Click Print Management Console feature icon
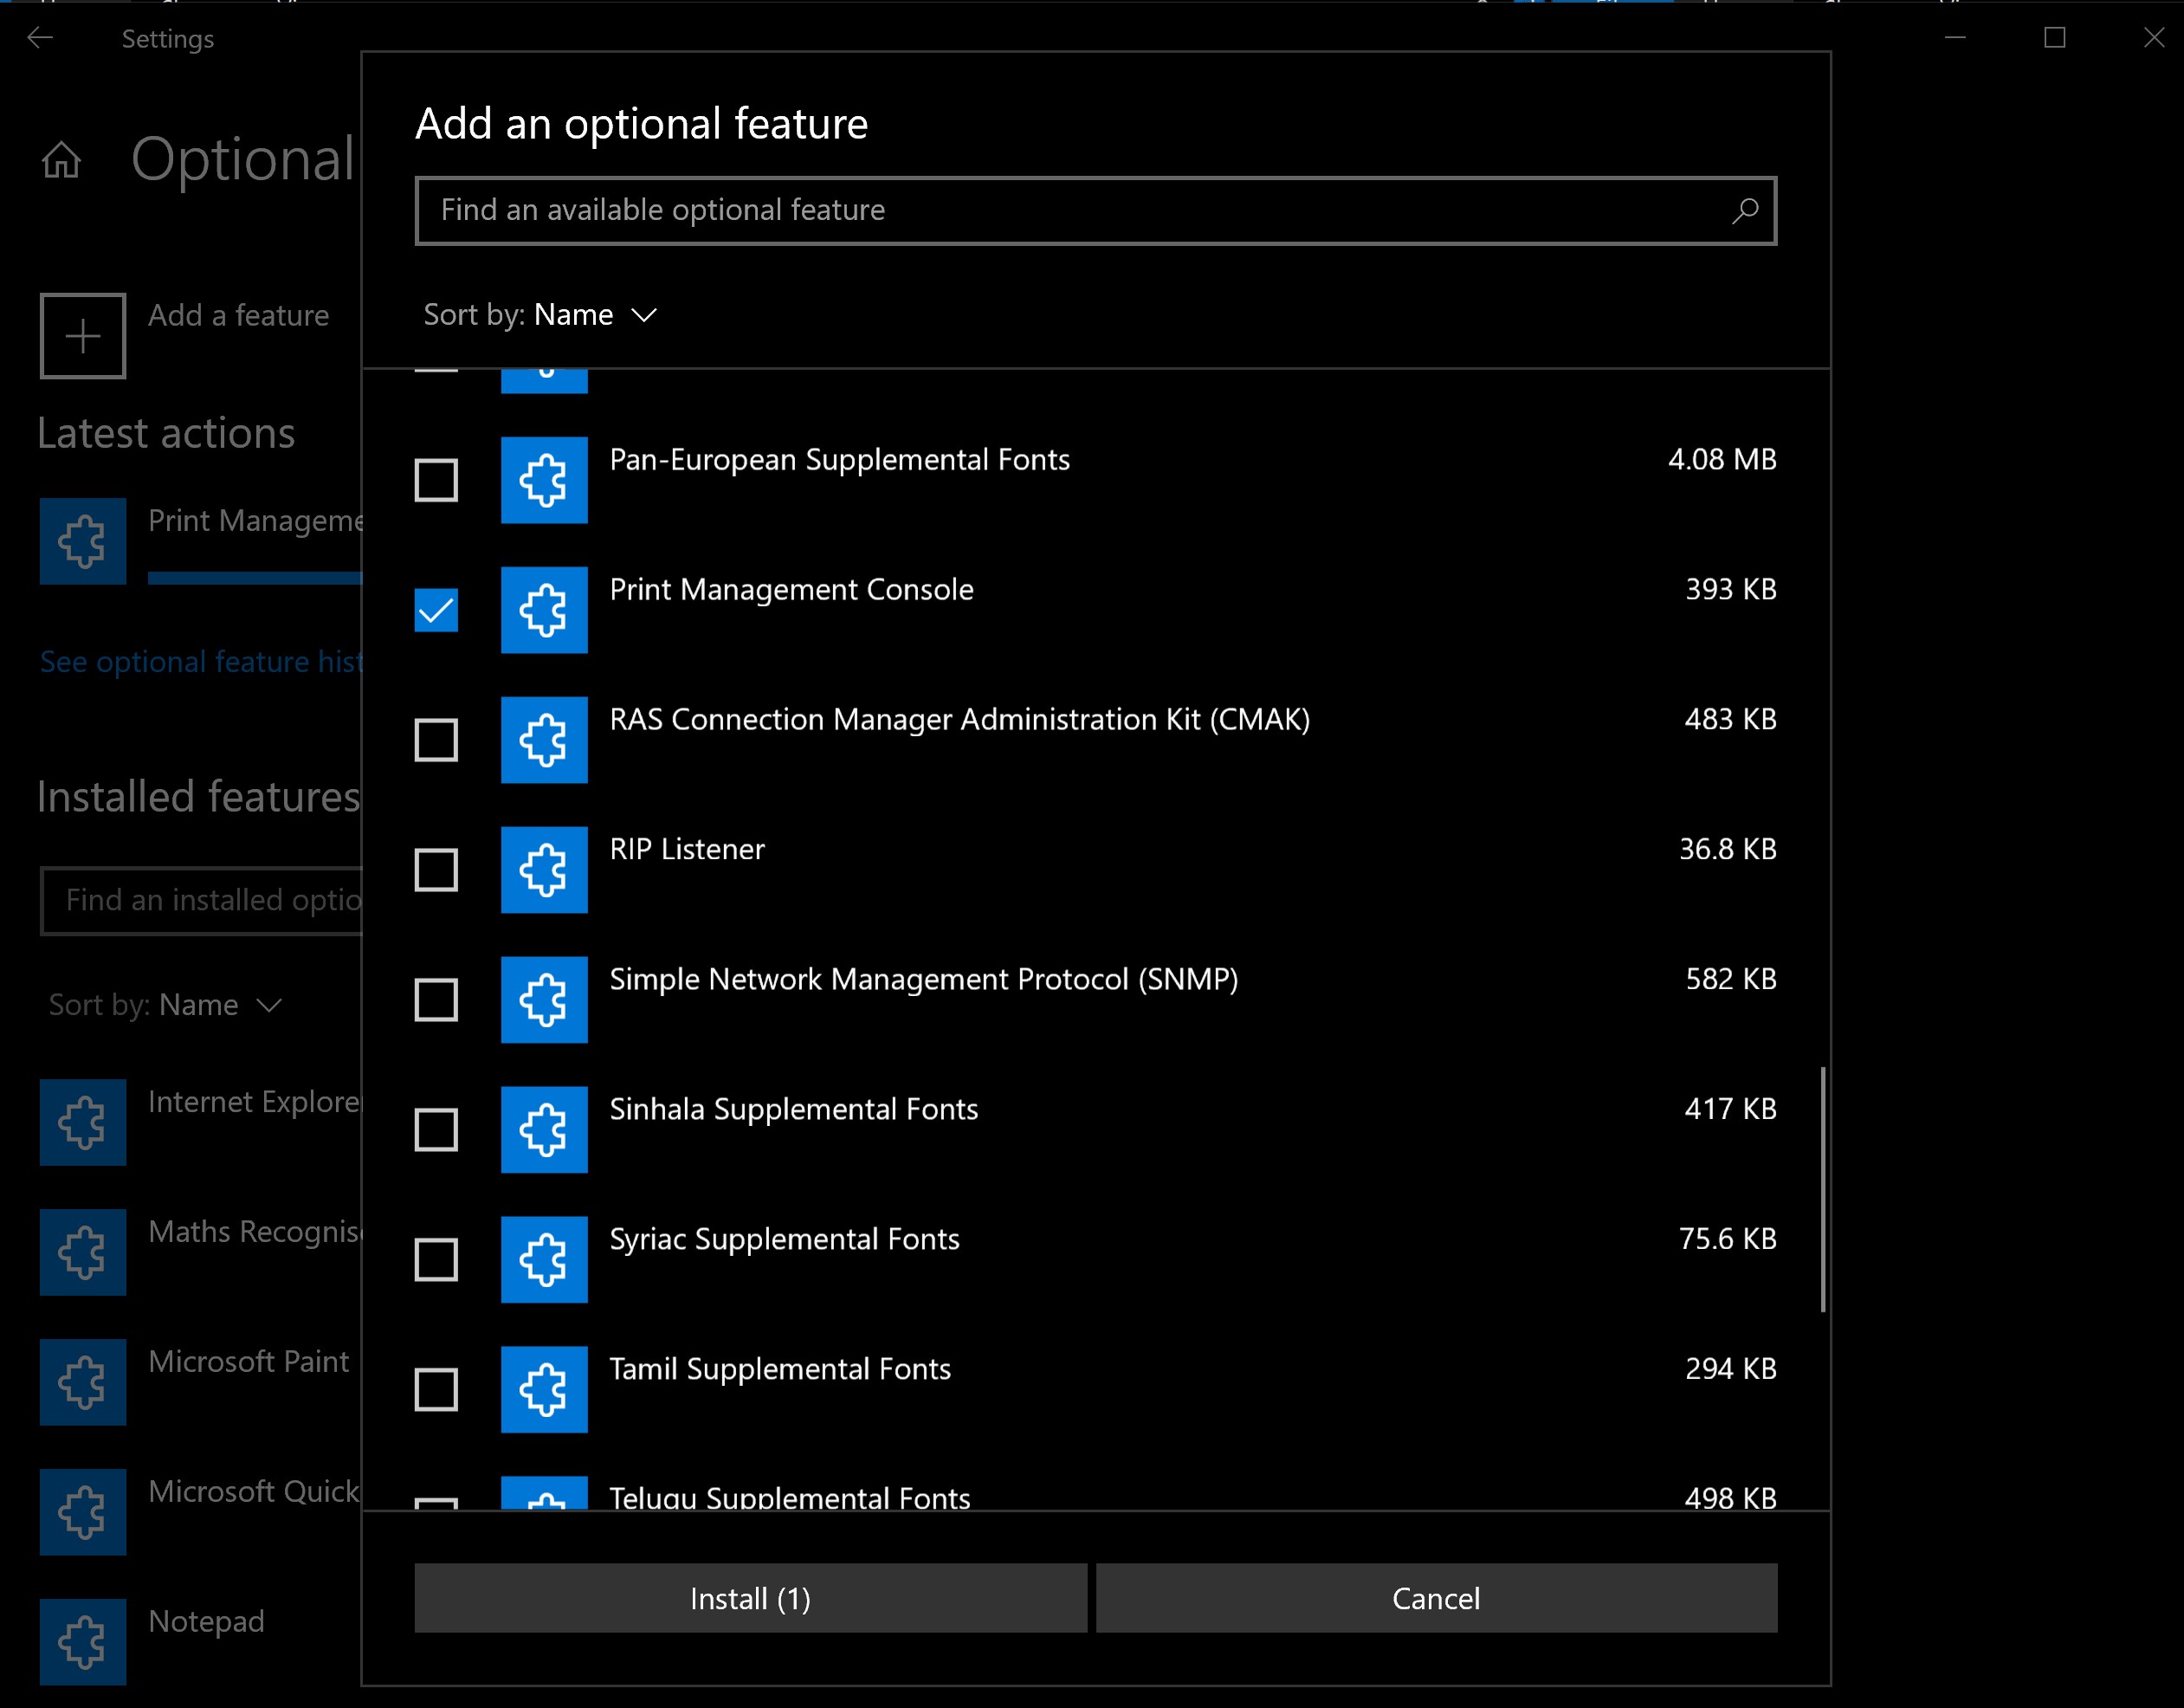Image resolution: width=2184 pixels, height=1708 pixels. [544, 610]
